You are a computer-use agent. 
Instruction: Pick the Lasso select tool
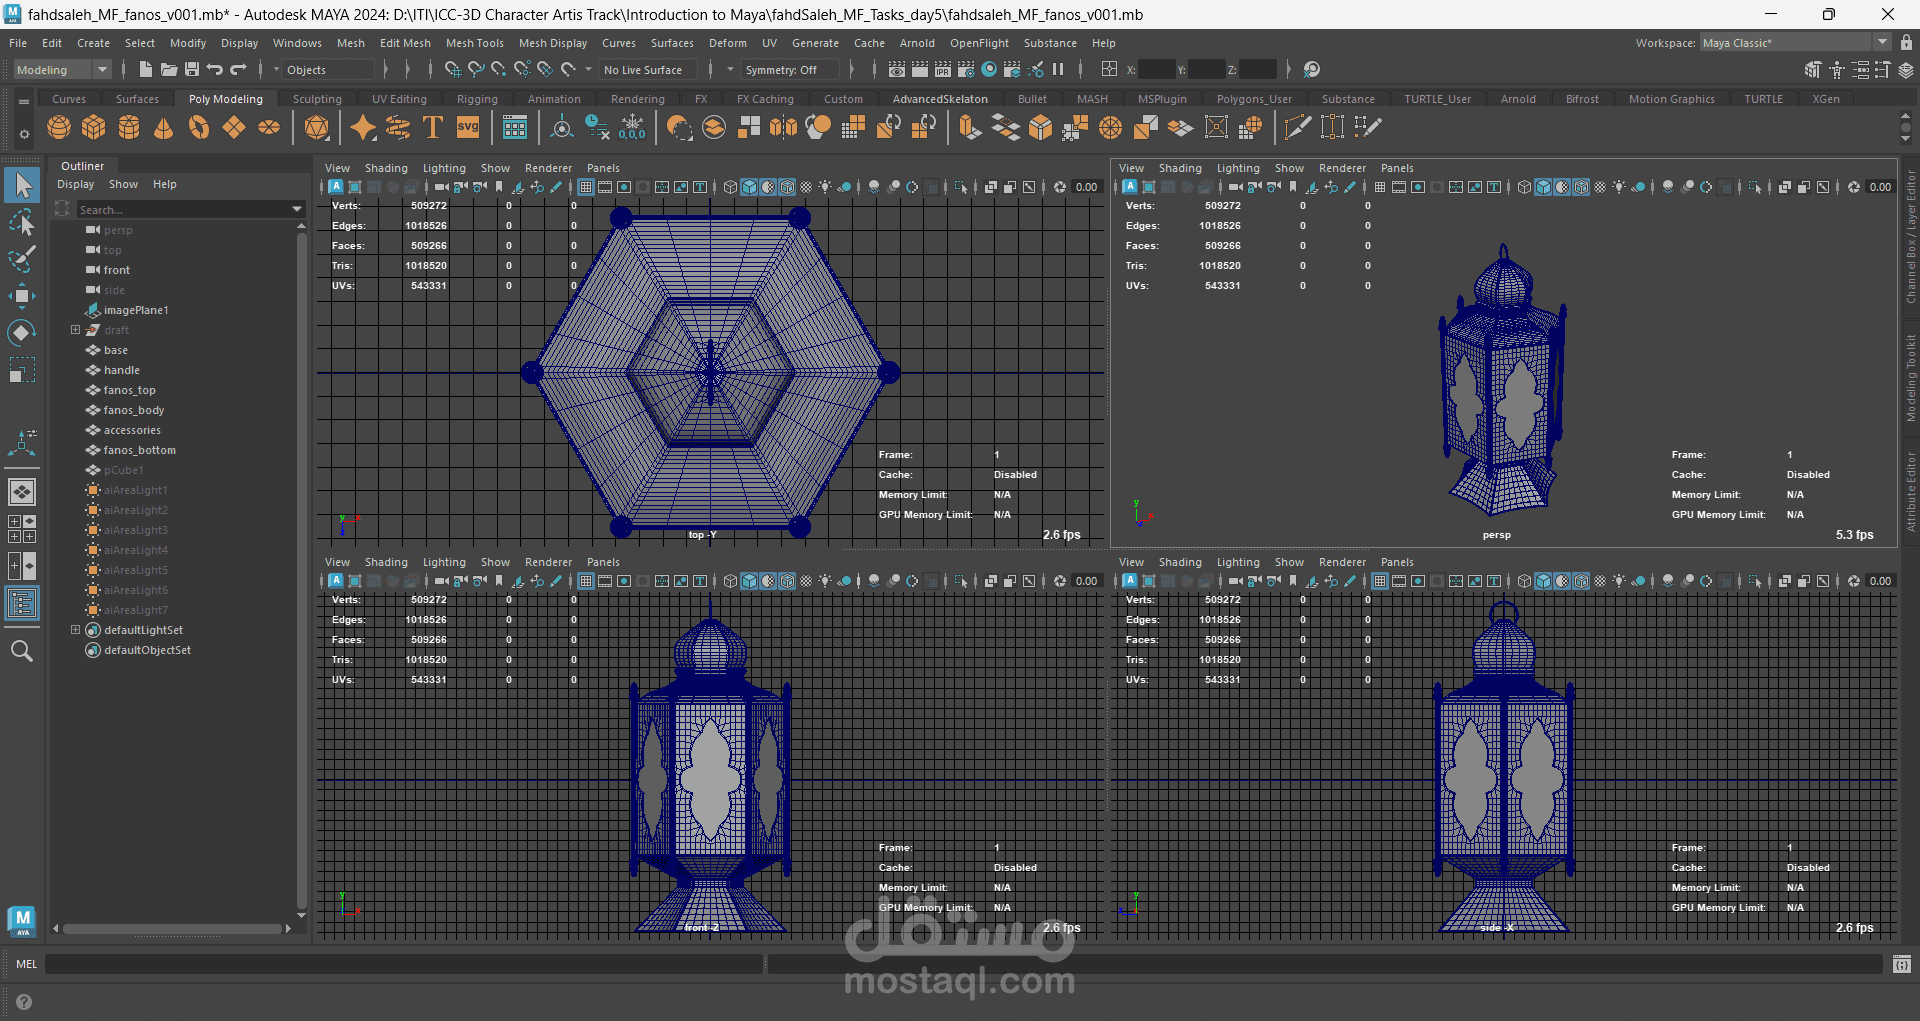point(21,222)
